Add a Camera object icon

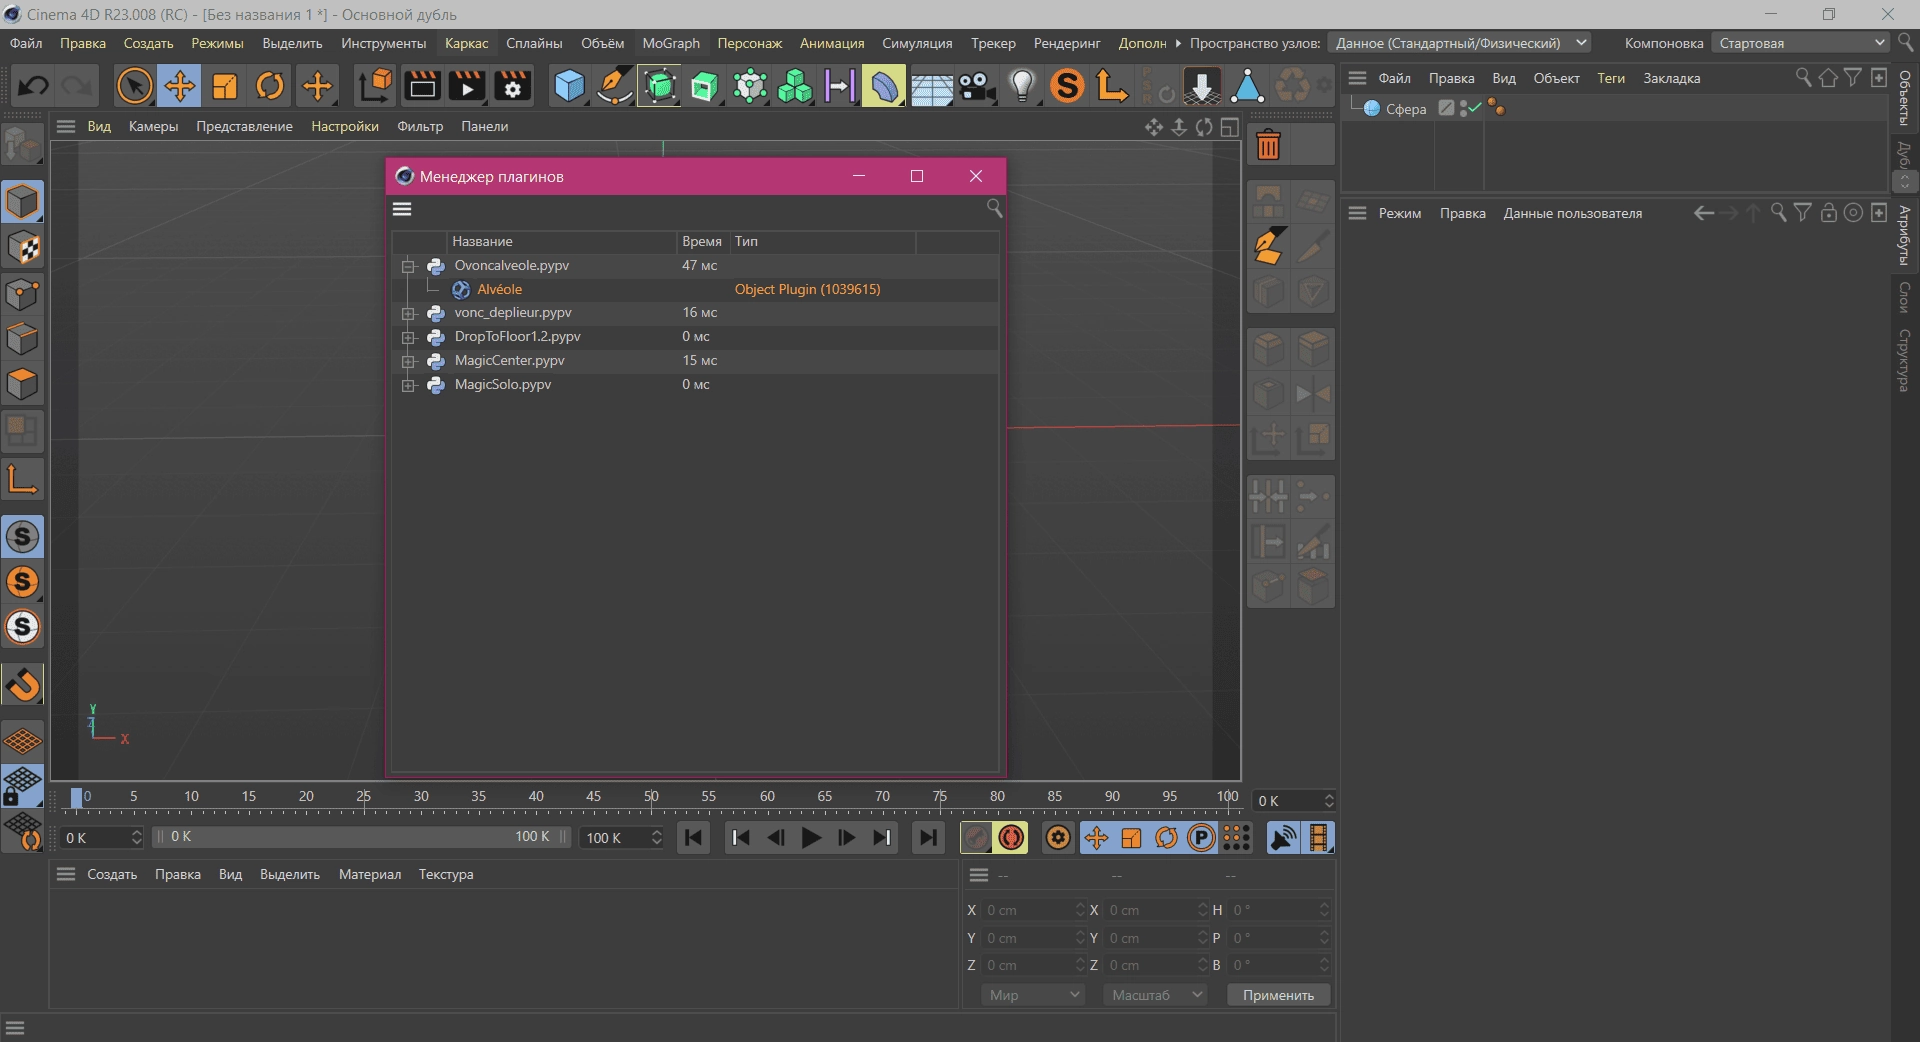(976, 86)
